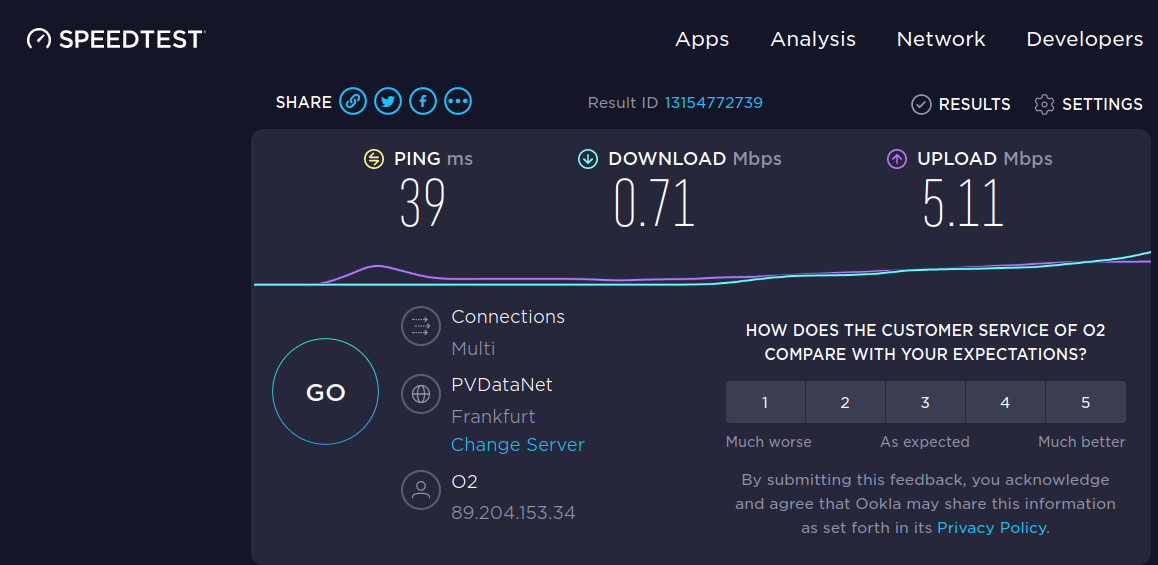The image size is (1158, 565).
Task: Share result on Twitter icon
Action: click(388, 102)
